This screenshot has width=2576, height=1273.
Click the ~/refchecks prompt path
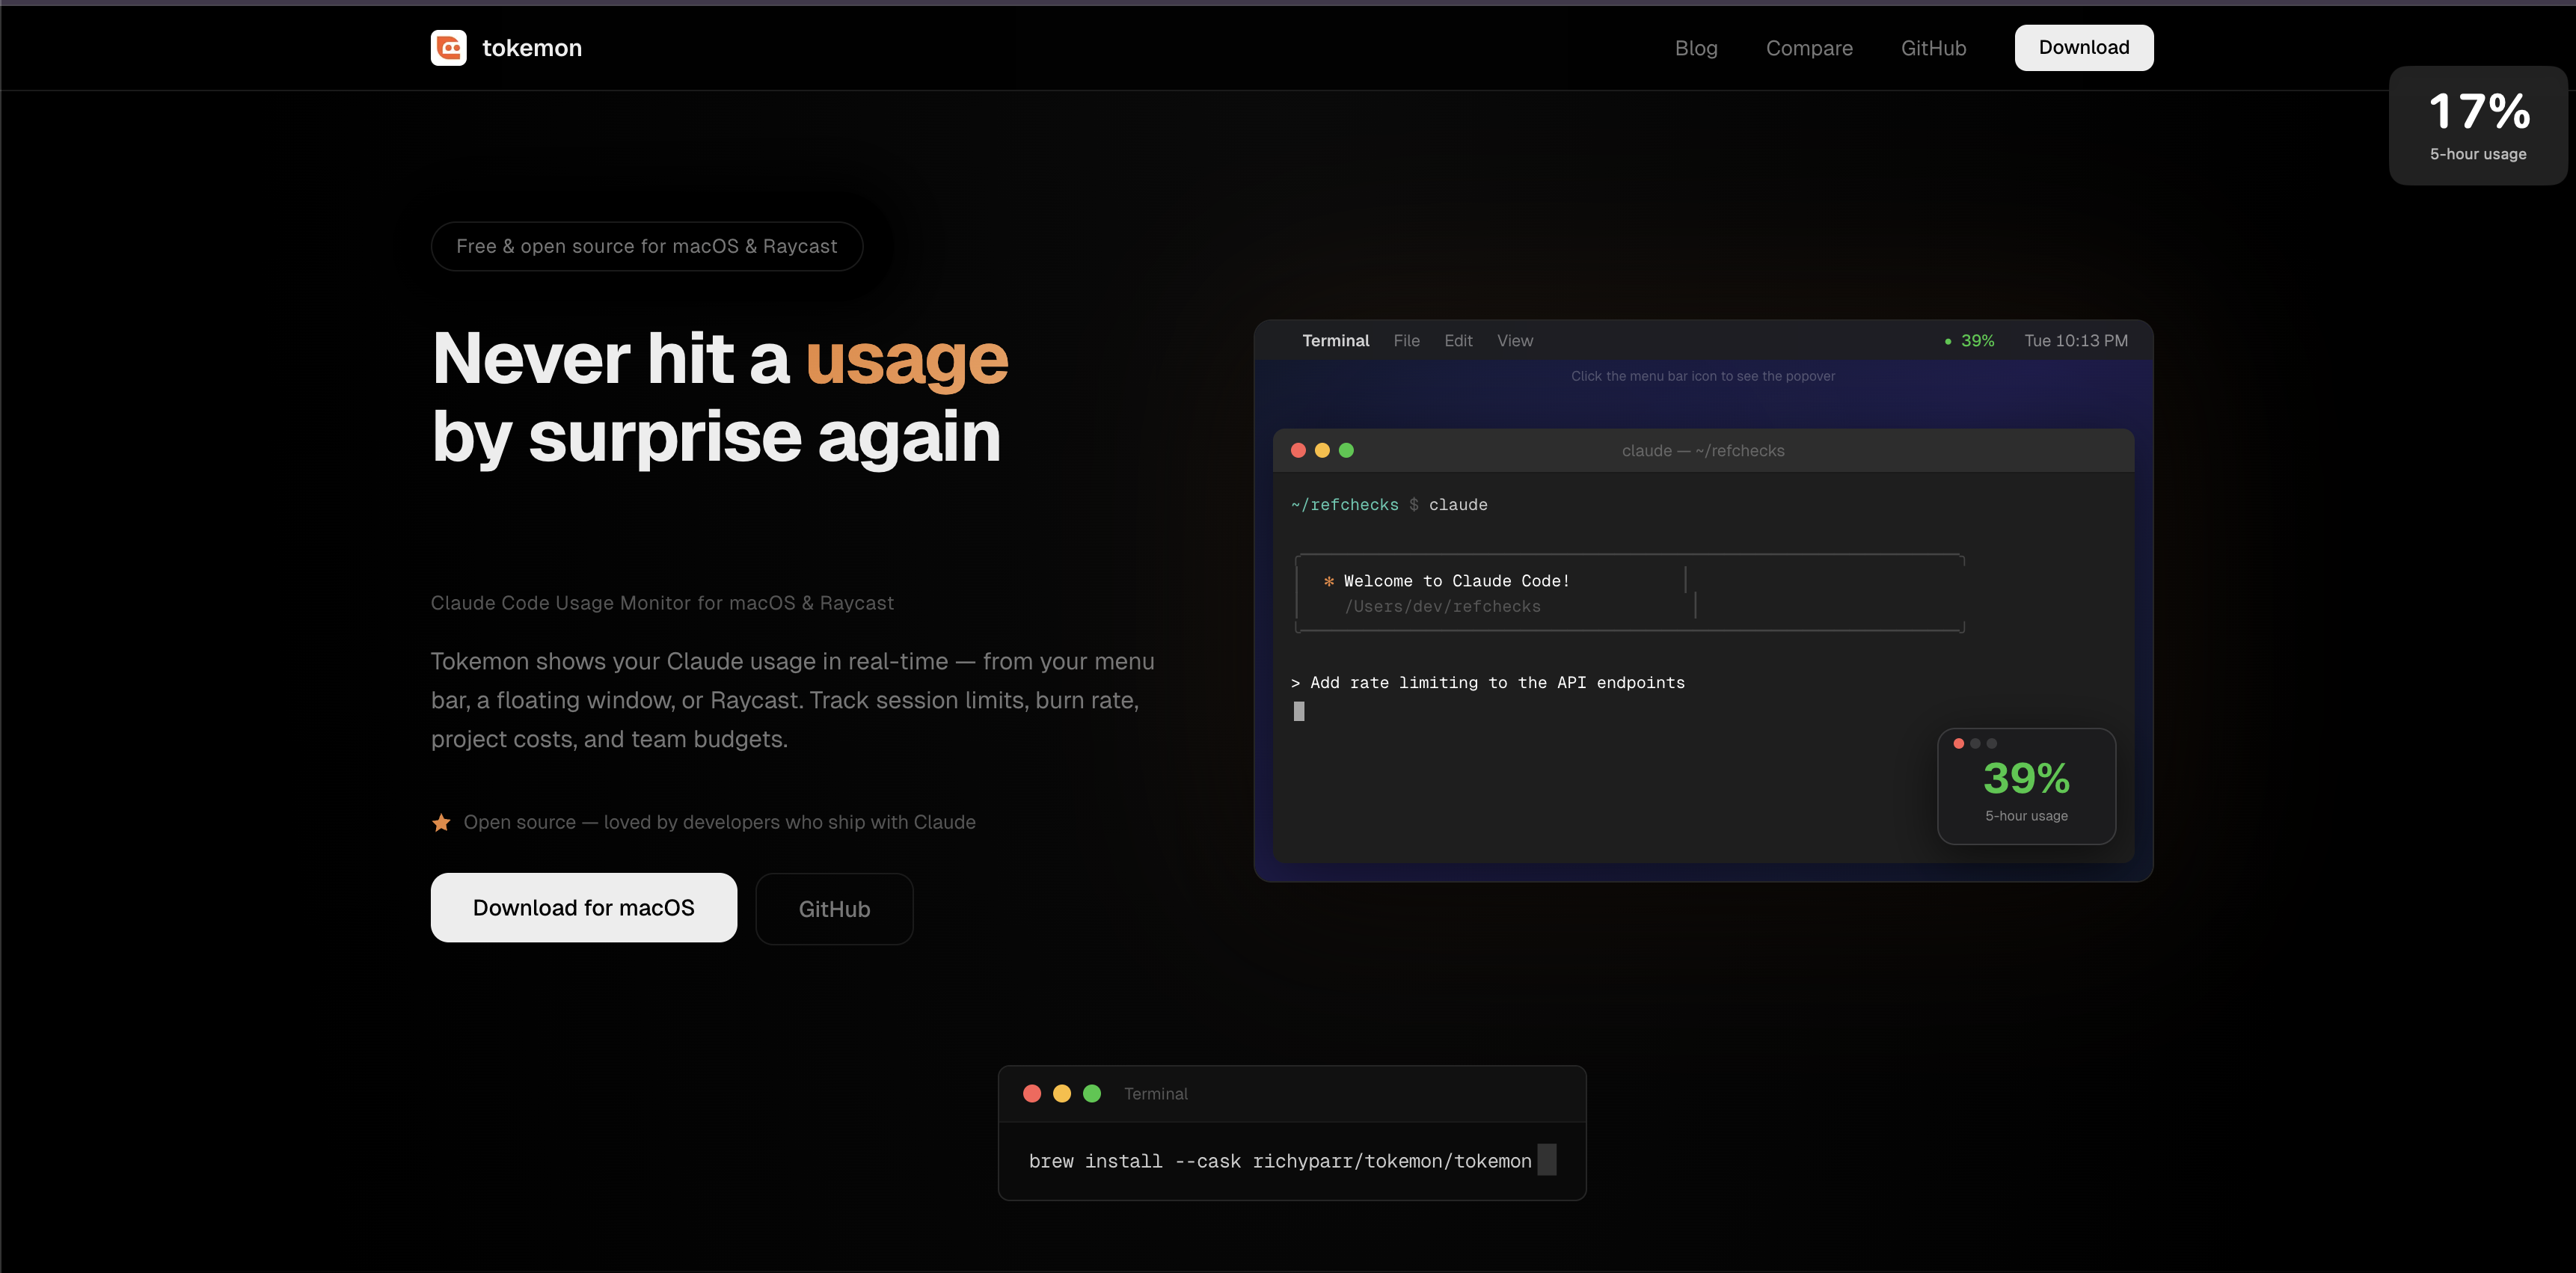click(1344, 505)
